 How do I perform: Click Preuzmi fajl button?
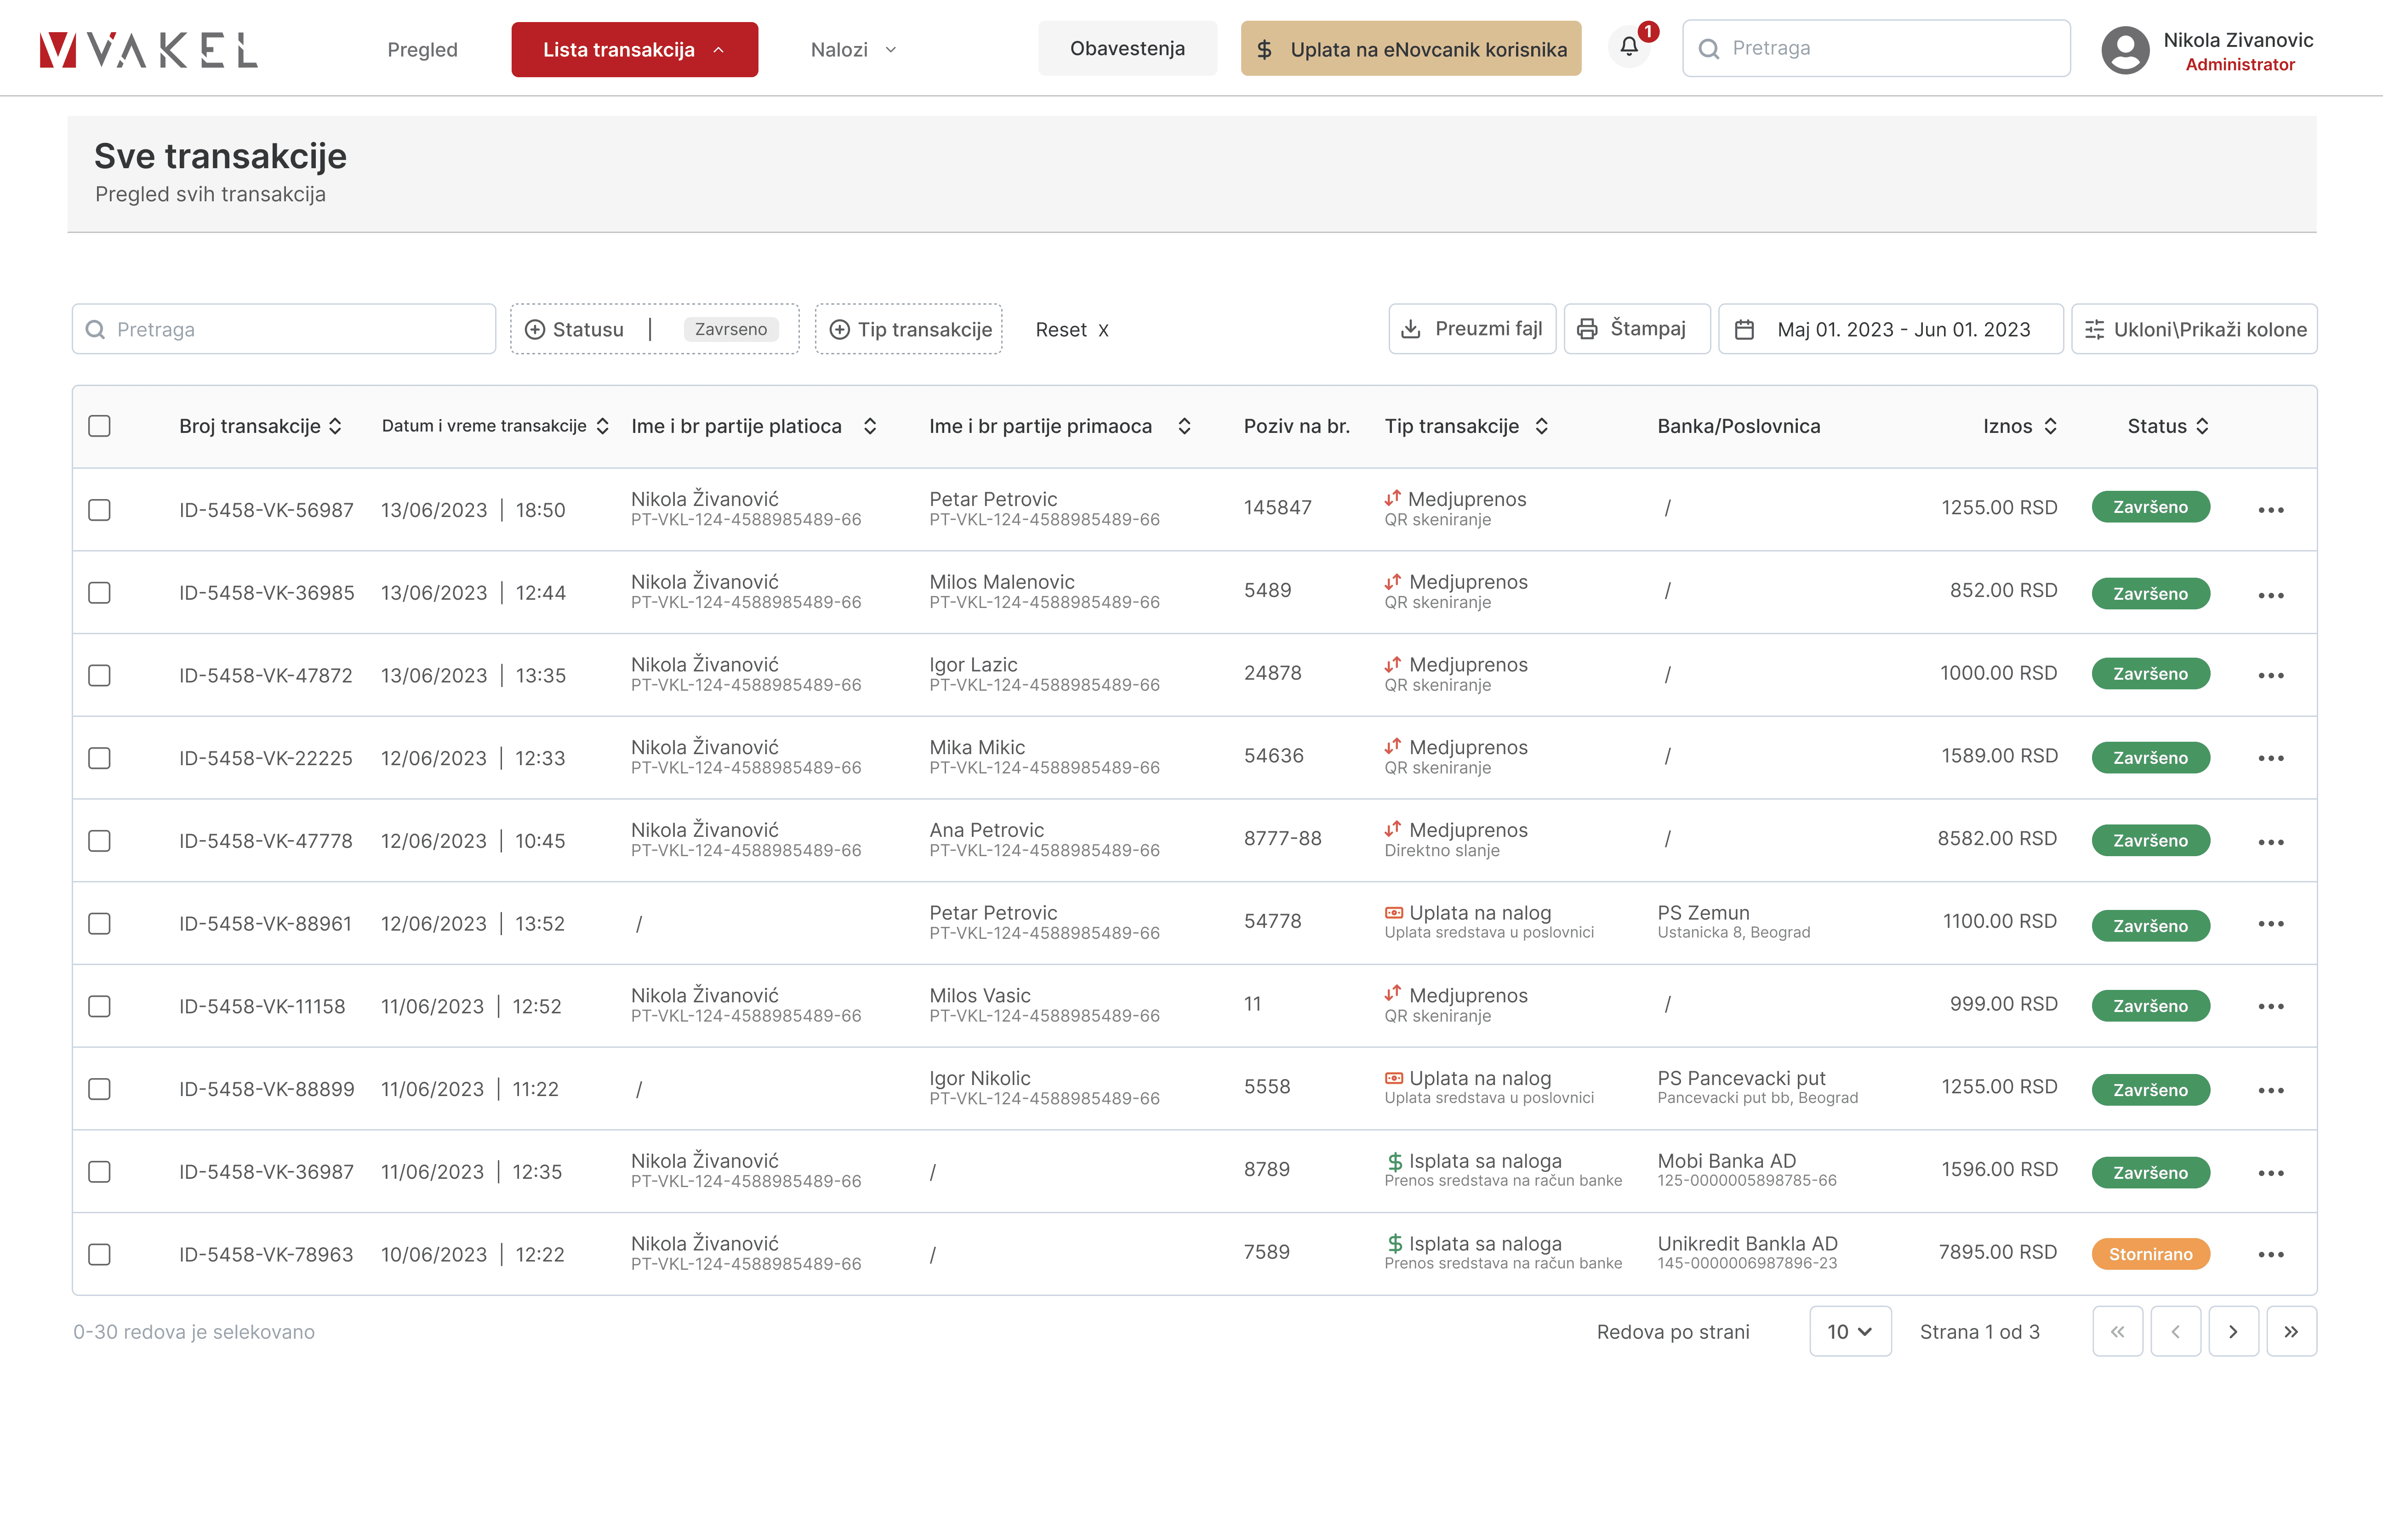click(1472, 329)
